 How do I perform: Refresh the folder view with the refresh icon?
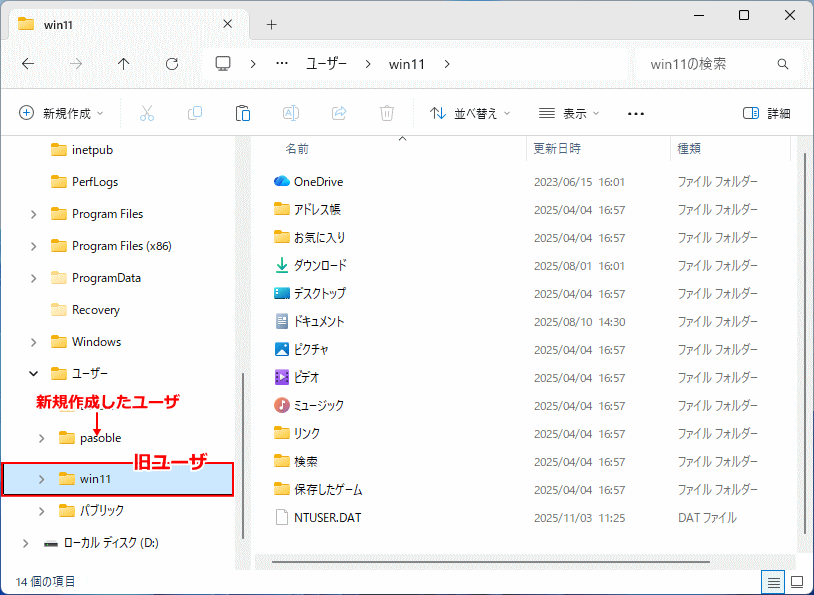click(x=171, y=64)
